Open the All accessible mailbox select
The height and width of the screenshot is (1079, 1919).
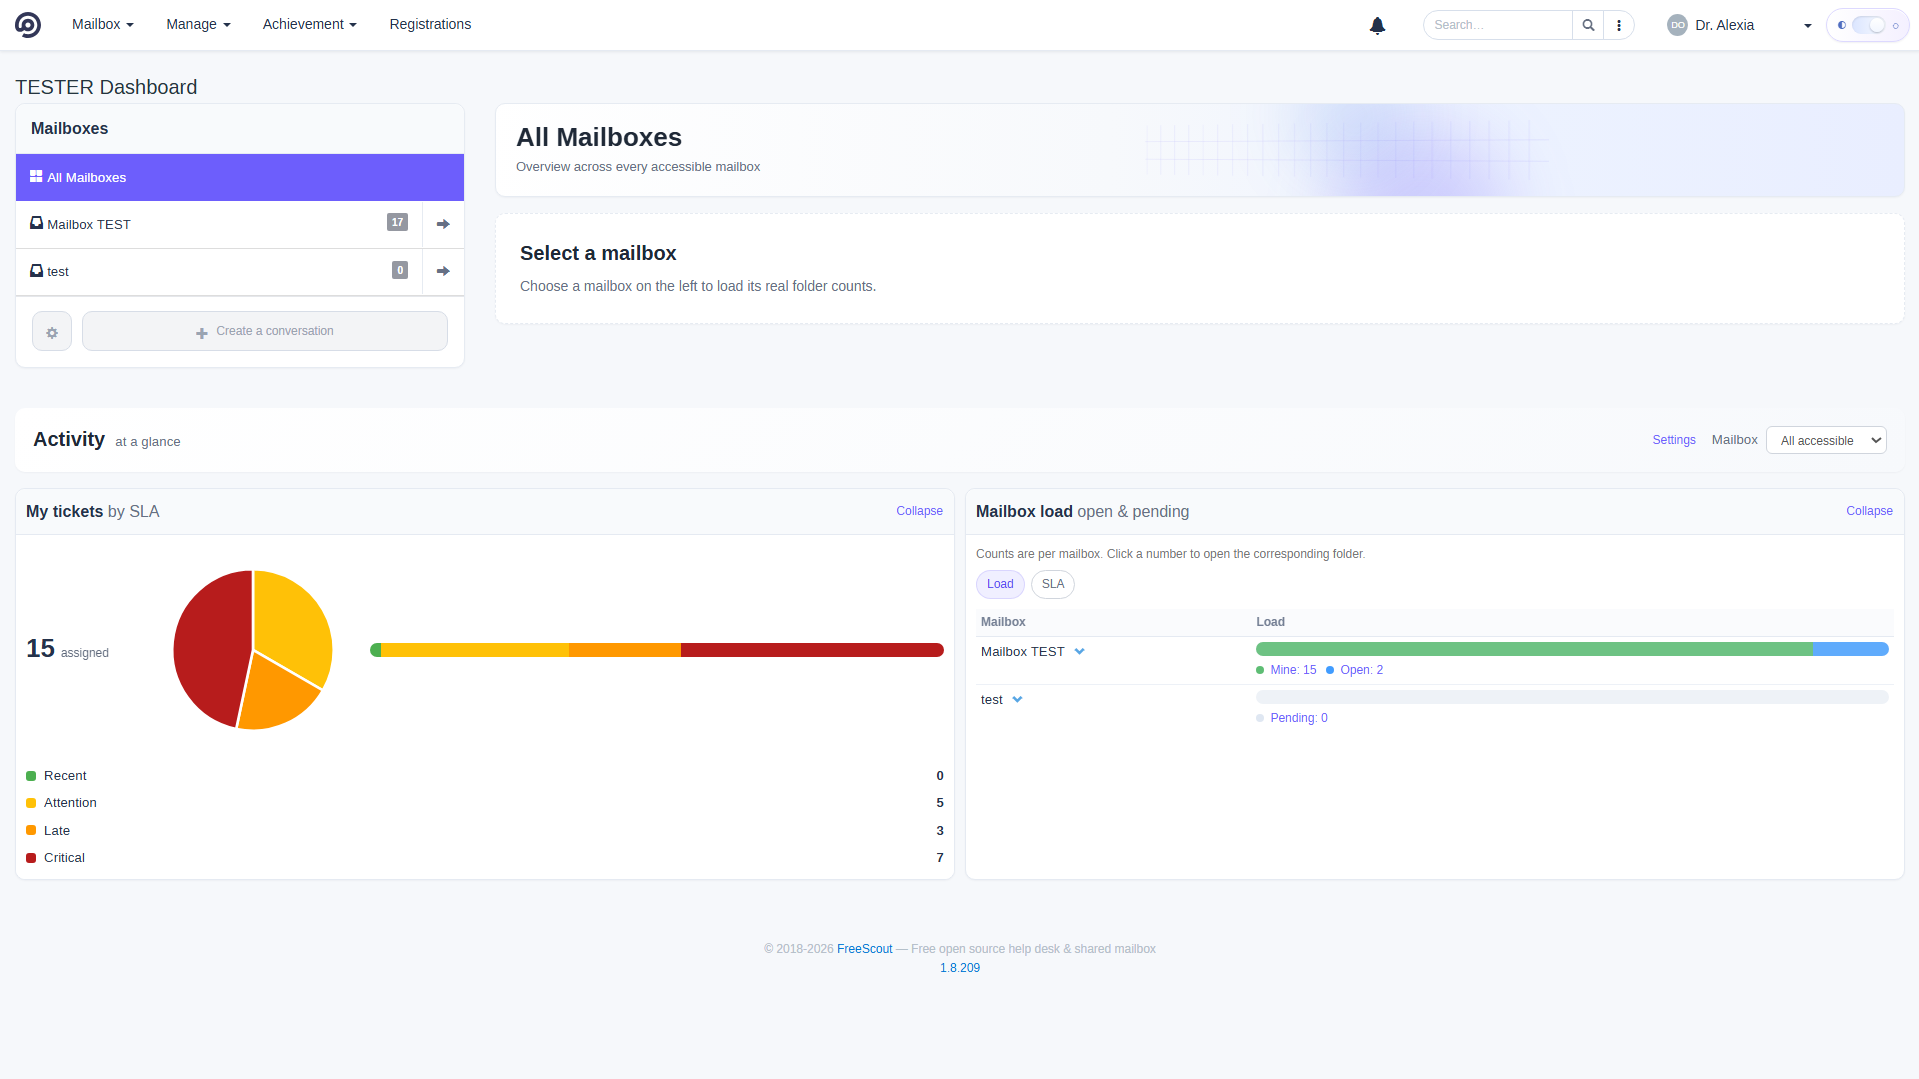tap(1826, 441)
